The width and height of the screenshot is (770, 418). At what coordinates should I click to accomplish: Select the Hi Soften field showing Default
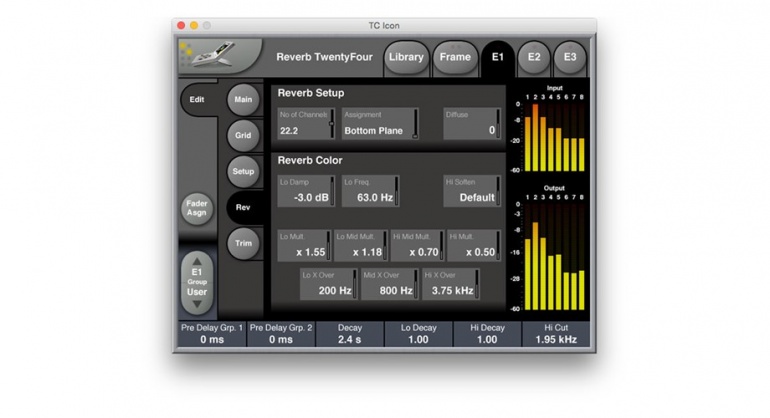point(472,191)
